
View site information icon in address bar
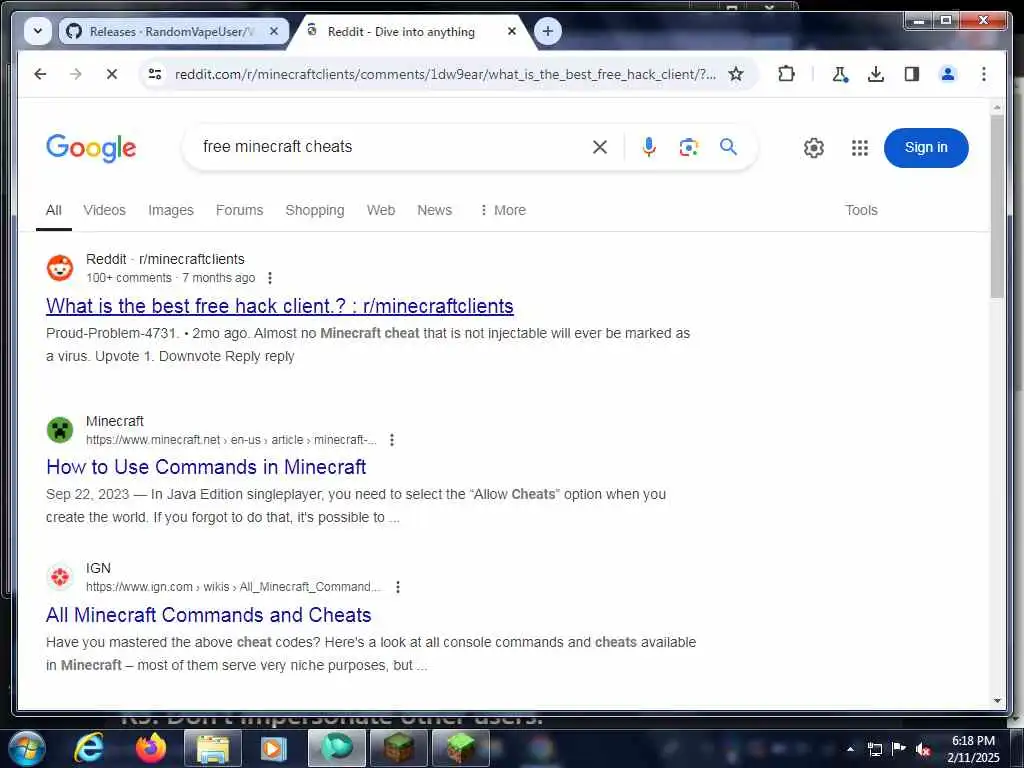[155, 74]
